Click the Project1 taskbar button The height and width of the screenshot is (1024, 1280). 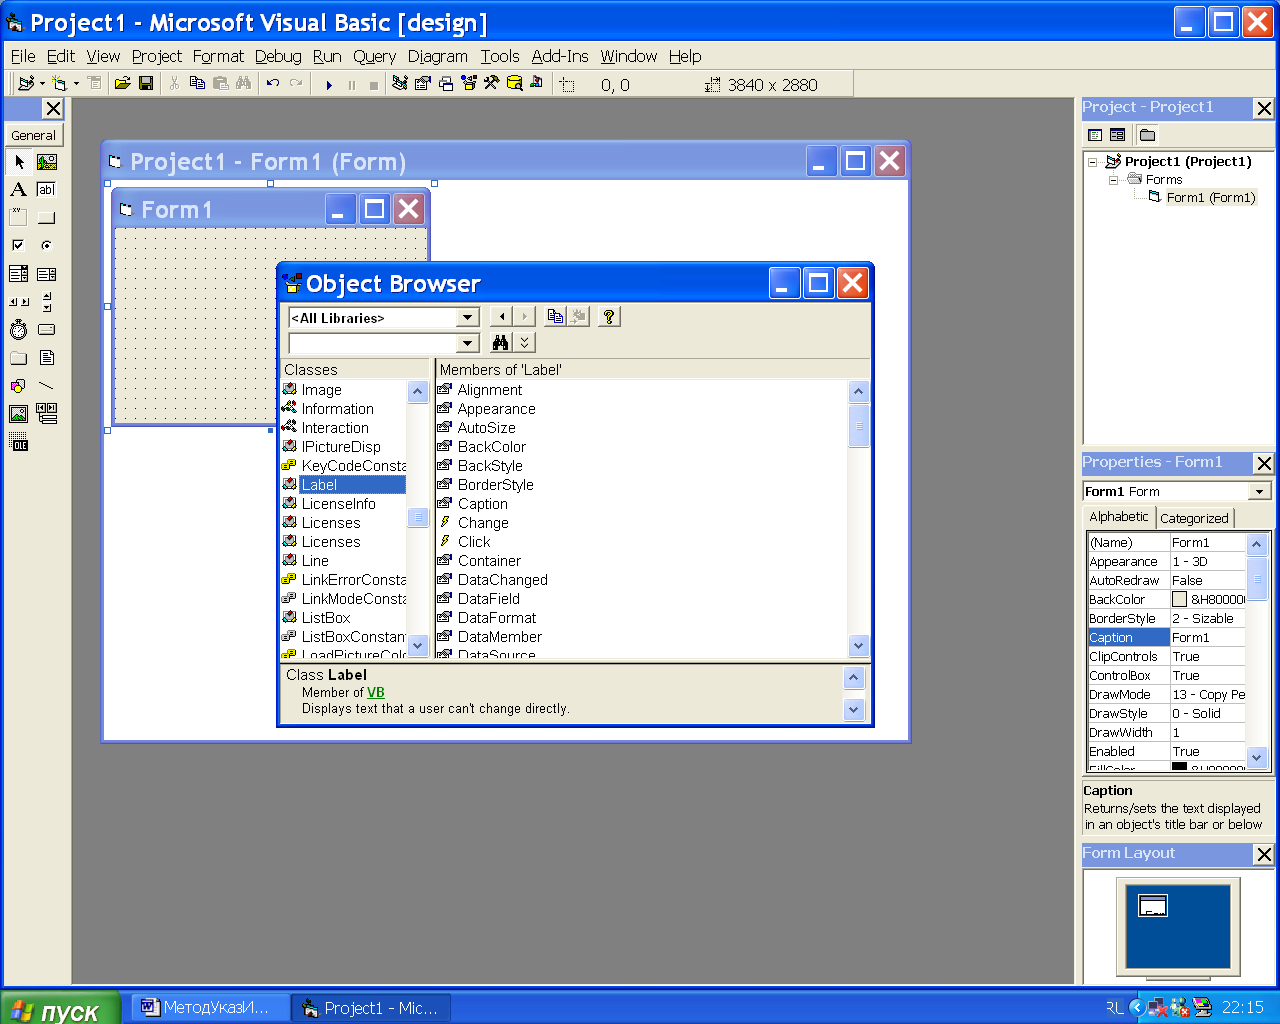point(371,1008)
